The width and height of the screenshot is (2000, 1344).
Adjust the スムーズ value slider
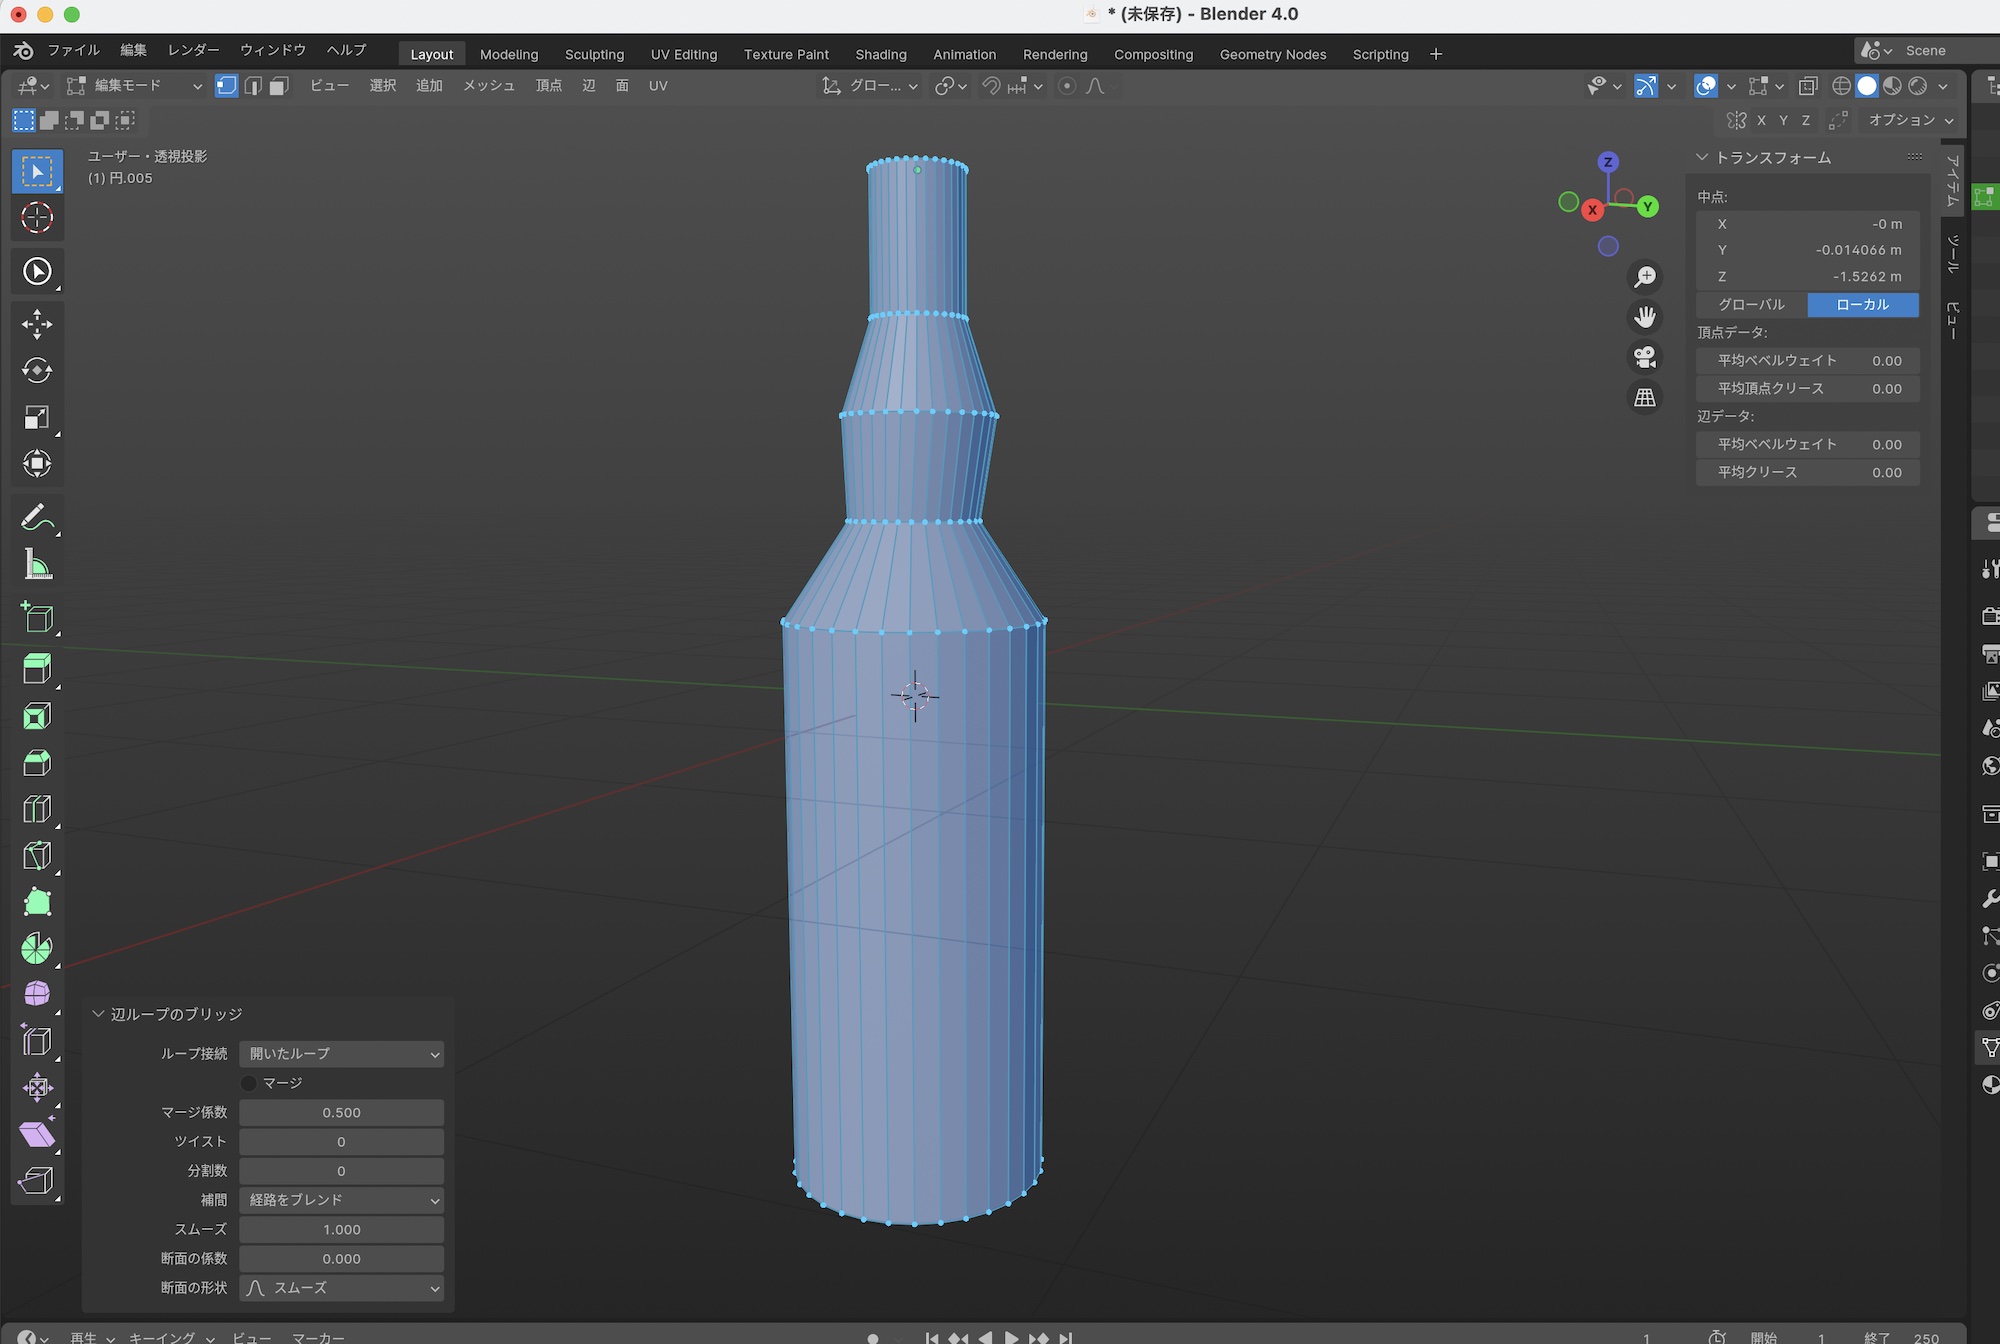point(341,1229)
